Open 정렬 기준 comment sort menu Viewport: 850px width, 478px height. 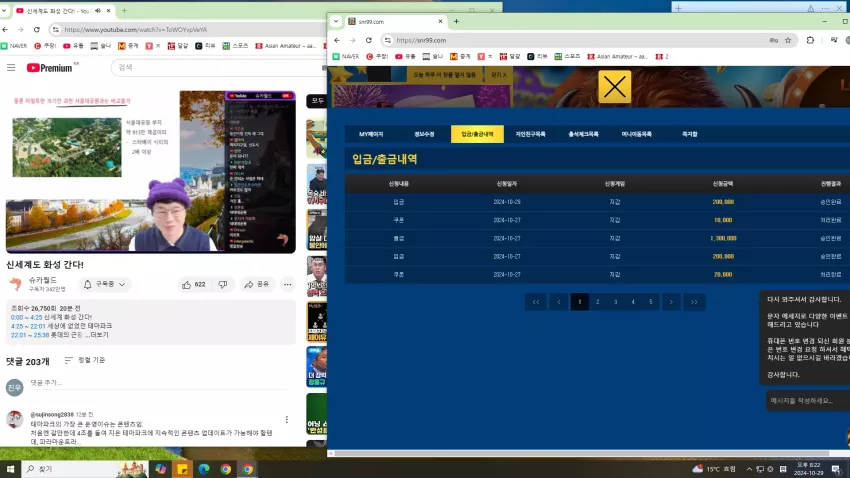(x=85, y=360)
